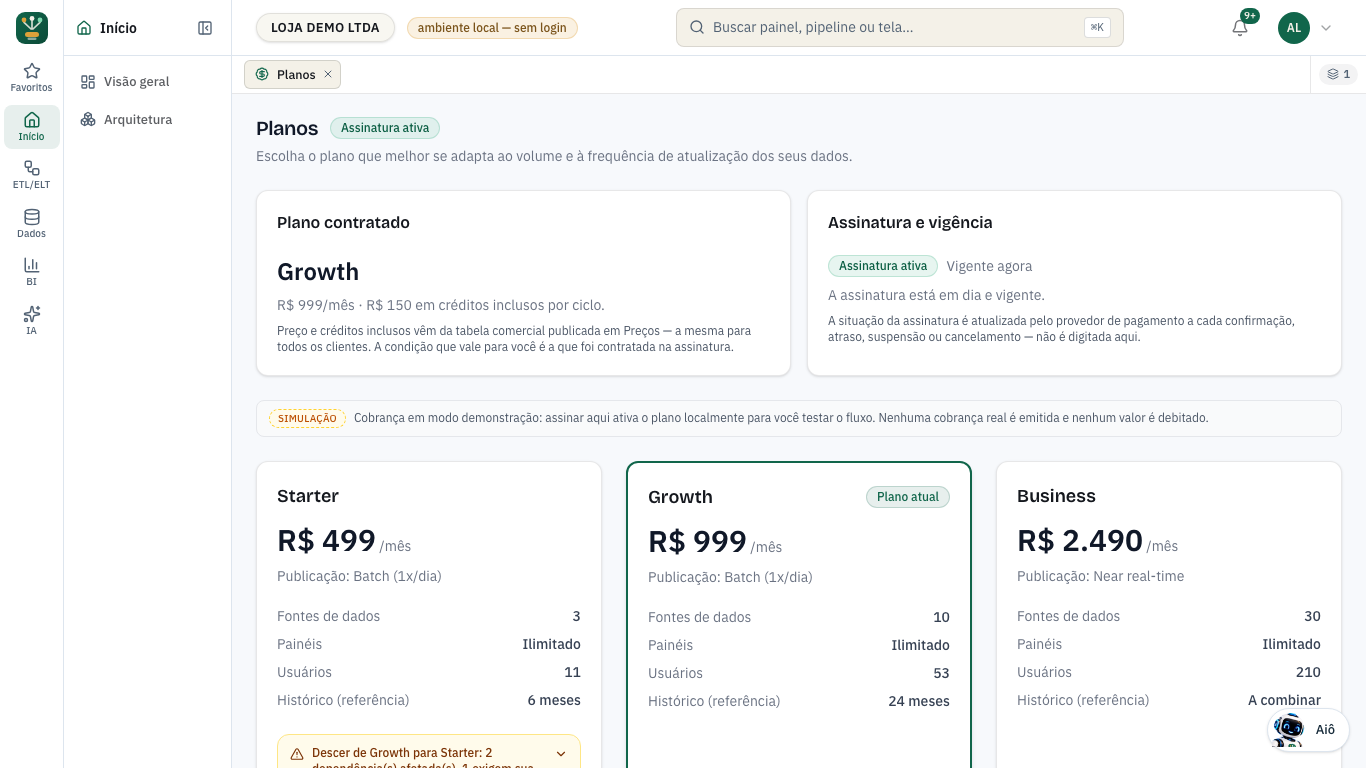Image resolution: width=1366 pixels, height=768 pixels.
Task: Open Favoritos star icon
Action: [x=32, y=78]
